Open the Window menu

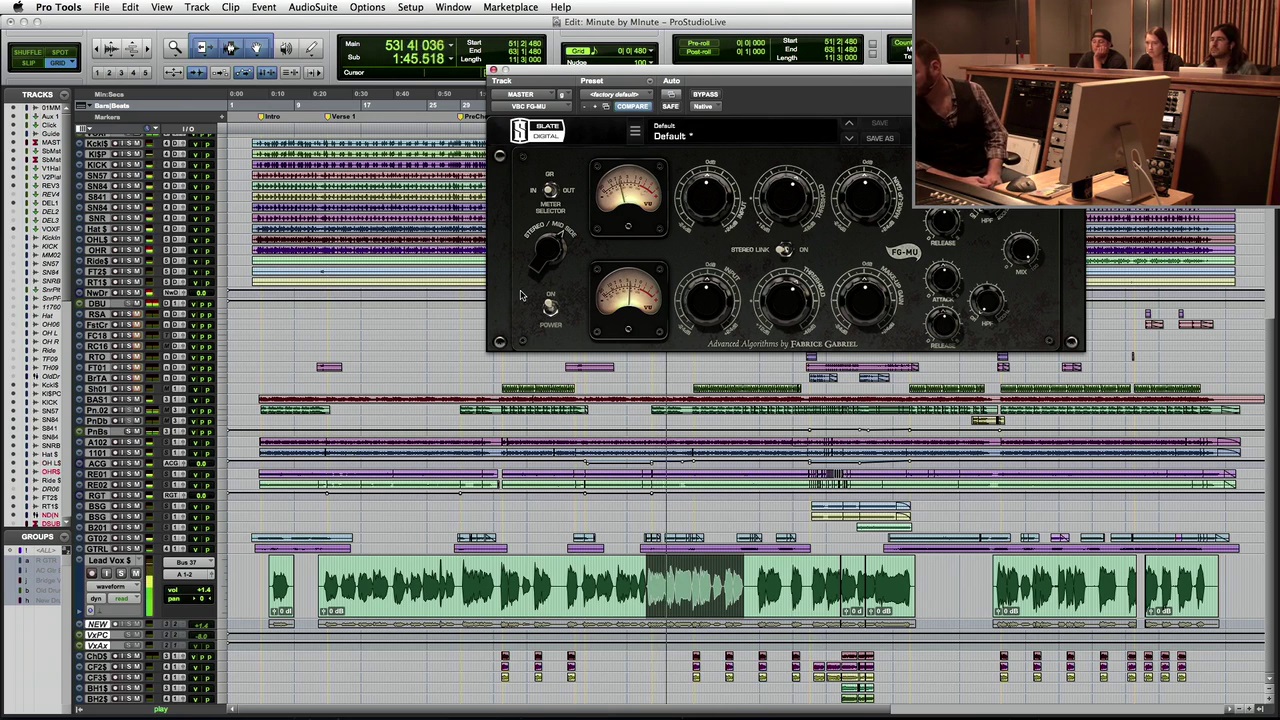tap(453, 7)
